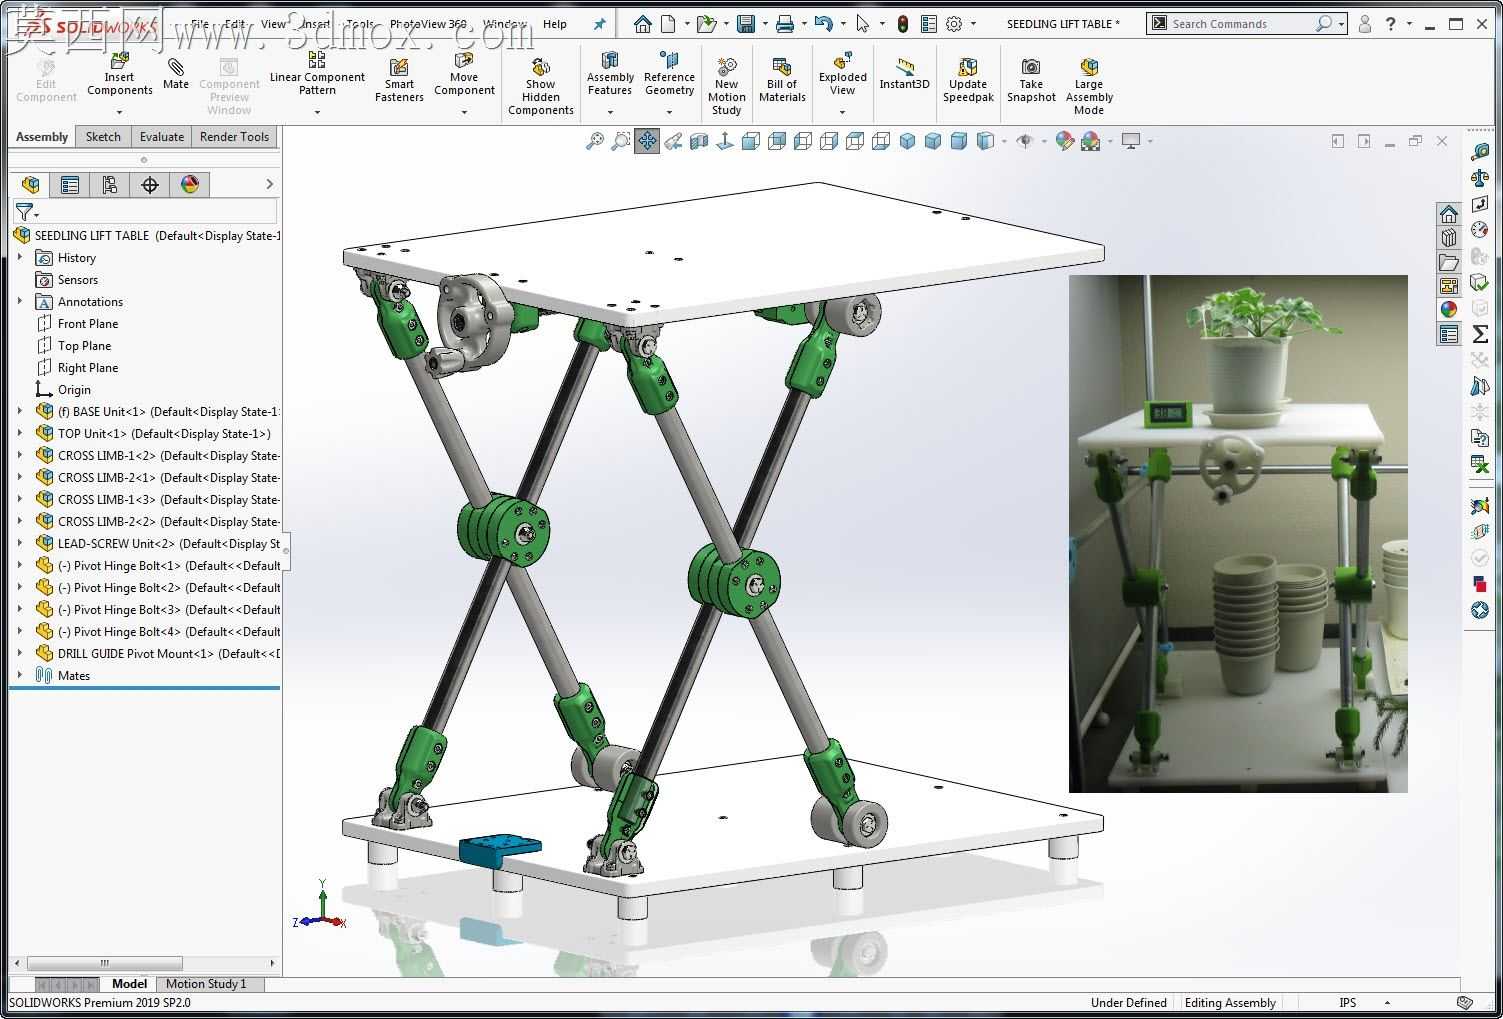The image size is (1503, 1019).
Task: Select the Front Plane item
Action: 77,324
